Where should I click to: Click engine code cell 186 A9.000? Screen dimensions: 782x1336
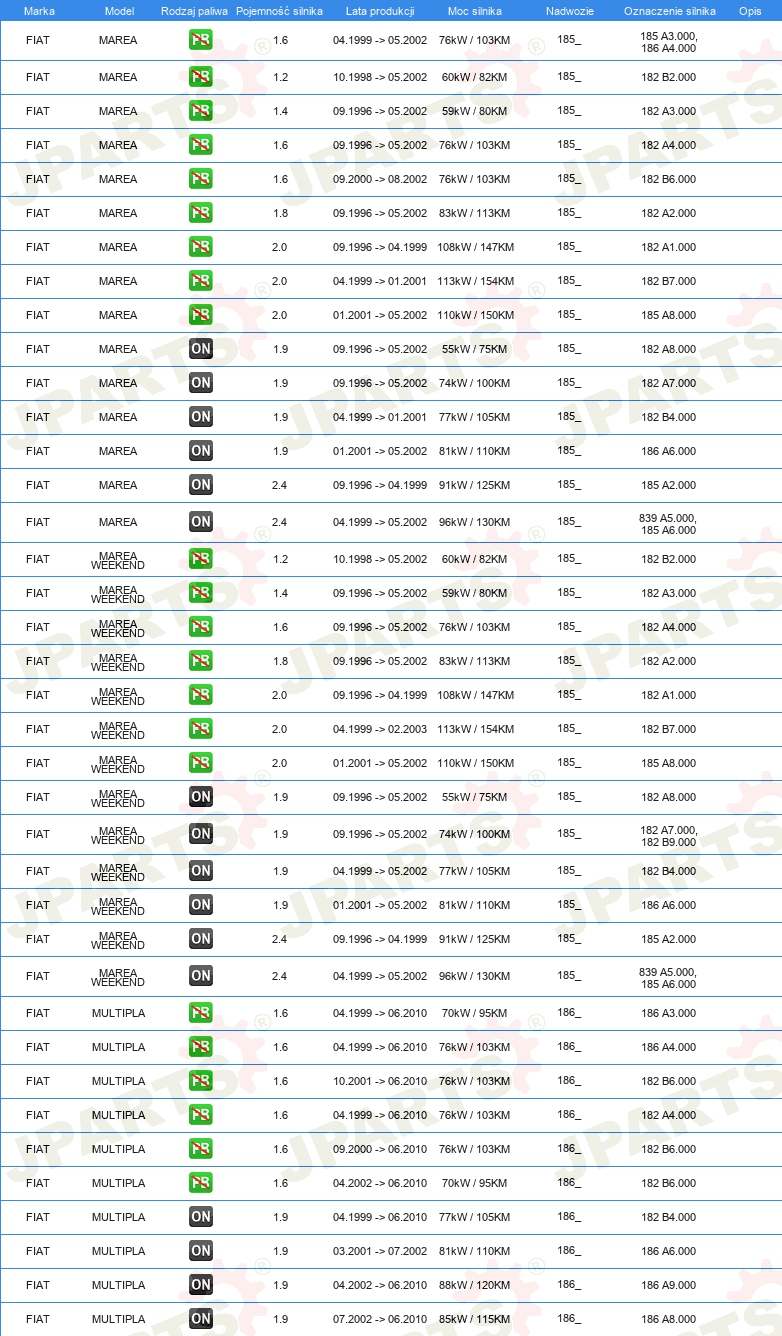click(669, 1285)
